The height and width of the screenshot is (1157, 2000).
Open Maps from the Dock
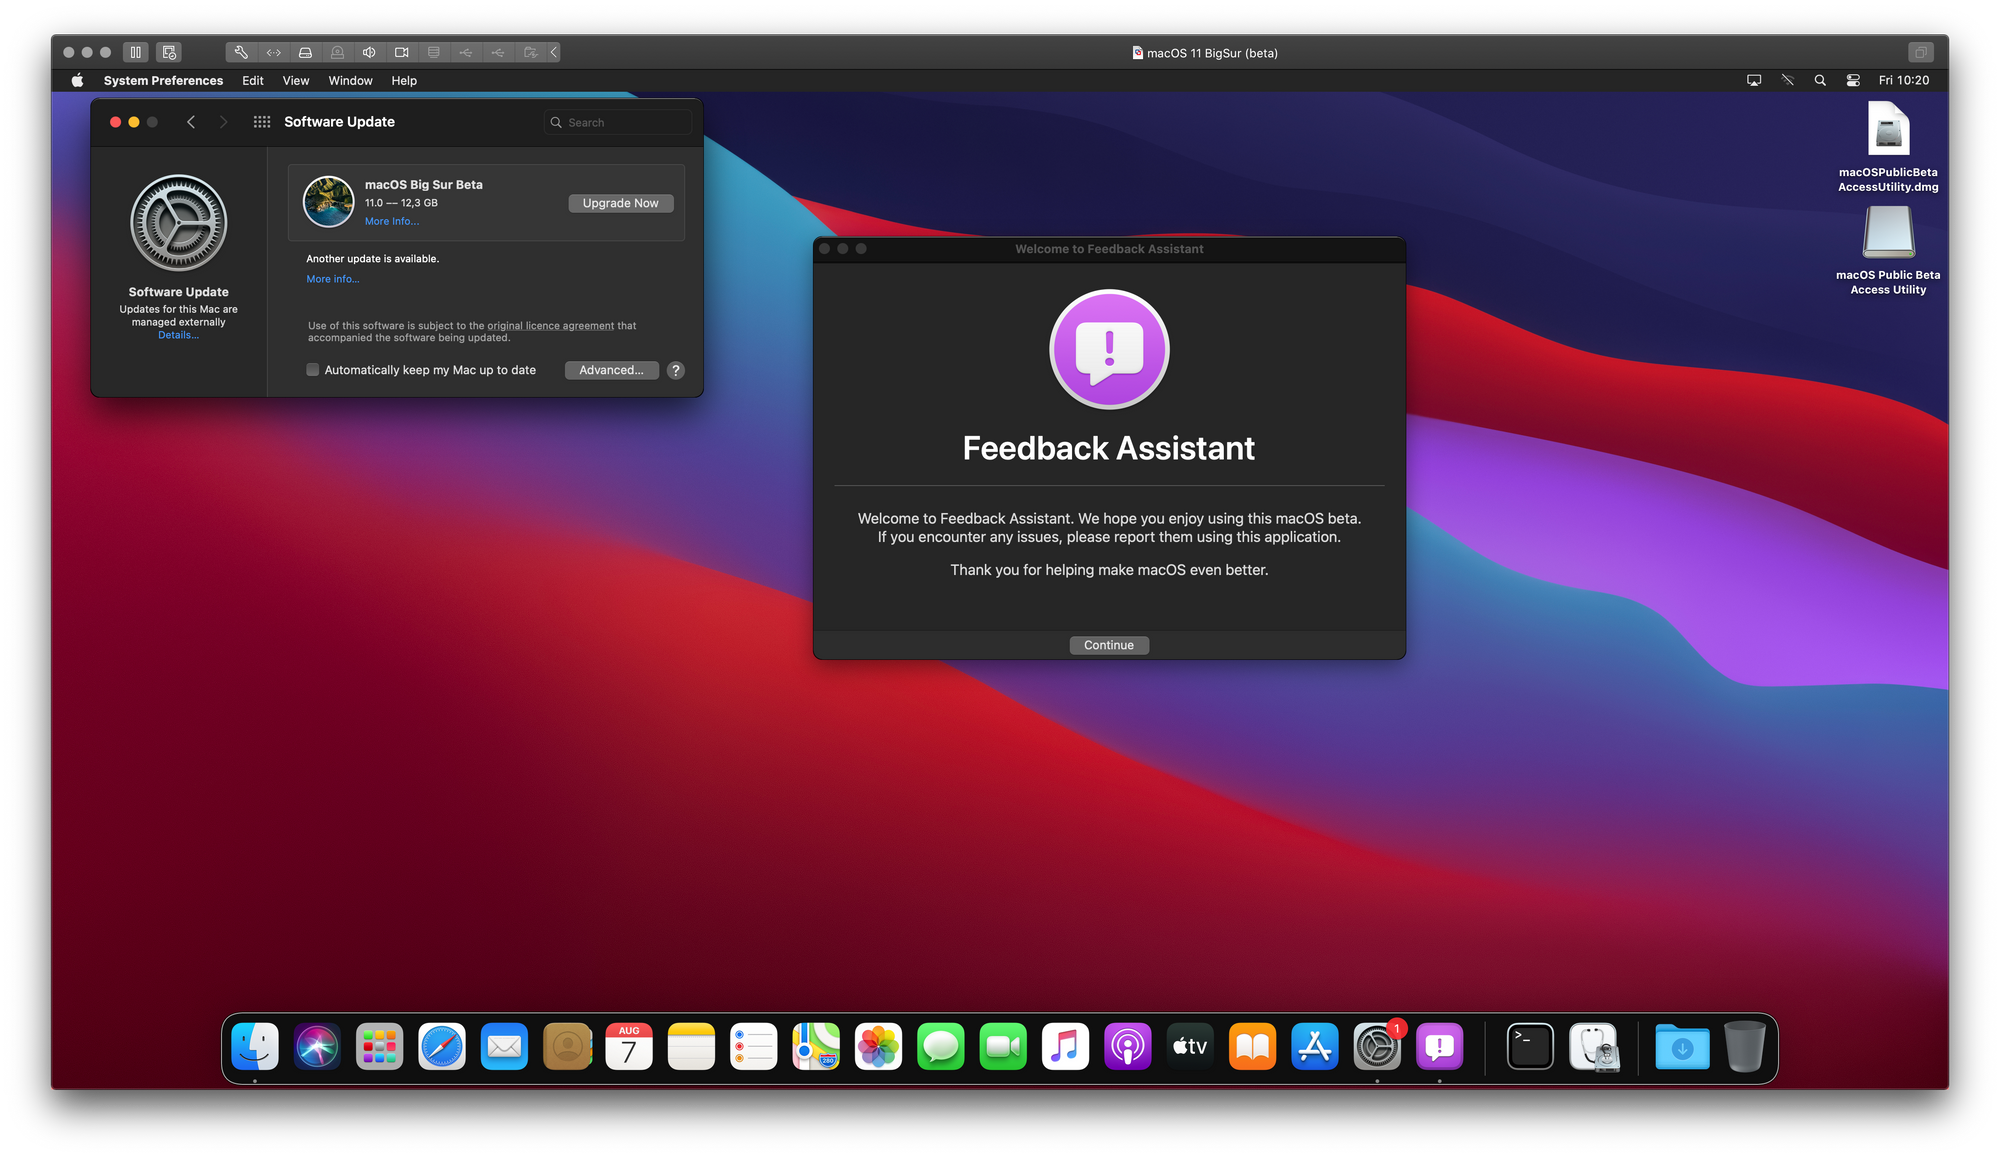pos(816,1047)
